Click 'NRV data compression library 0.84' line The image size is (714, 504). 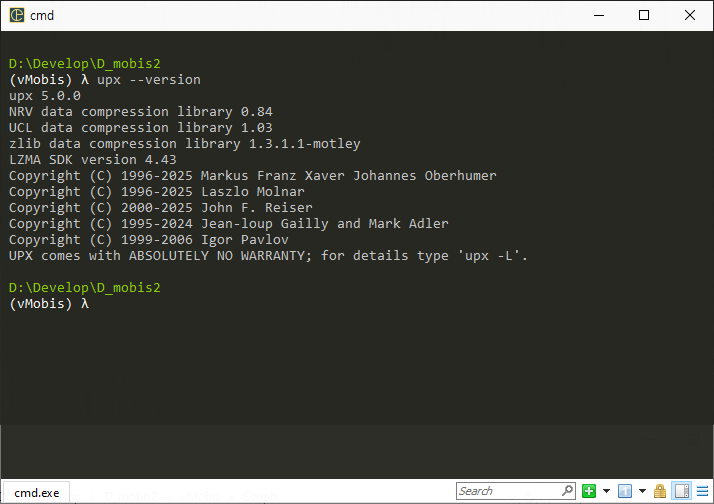pyautogui.click(x=141, y=112)
